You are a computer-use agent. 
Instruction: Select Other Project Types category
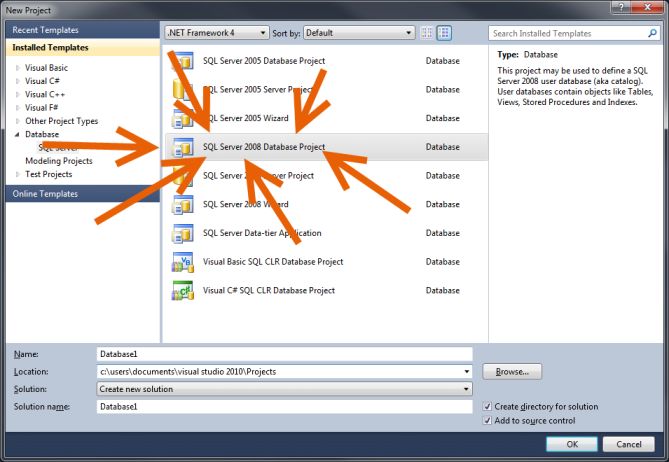(61, 121)
